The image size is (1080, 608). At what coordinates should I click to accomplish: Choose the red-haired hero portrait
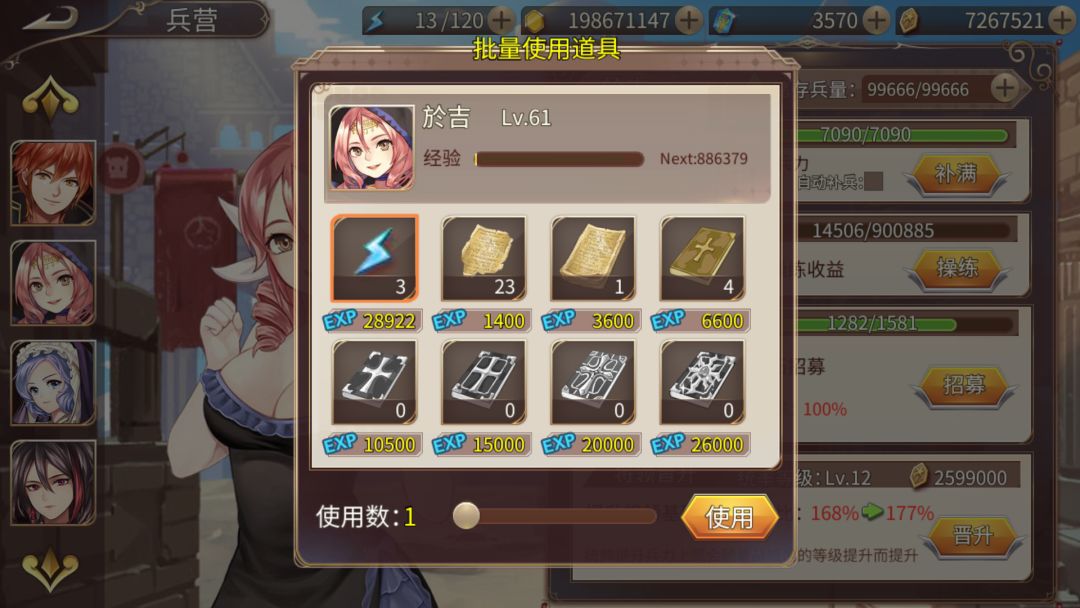53,183
